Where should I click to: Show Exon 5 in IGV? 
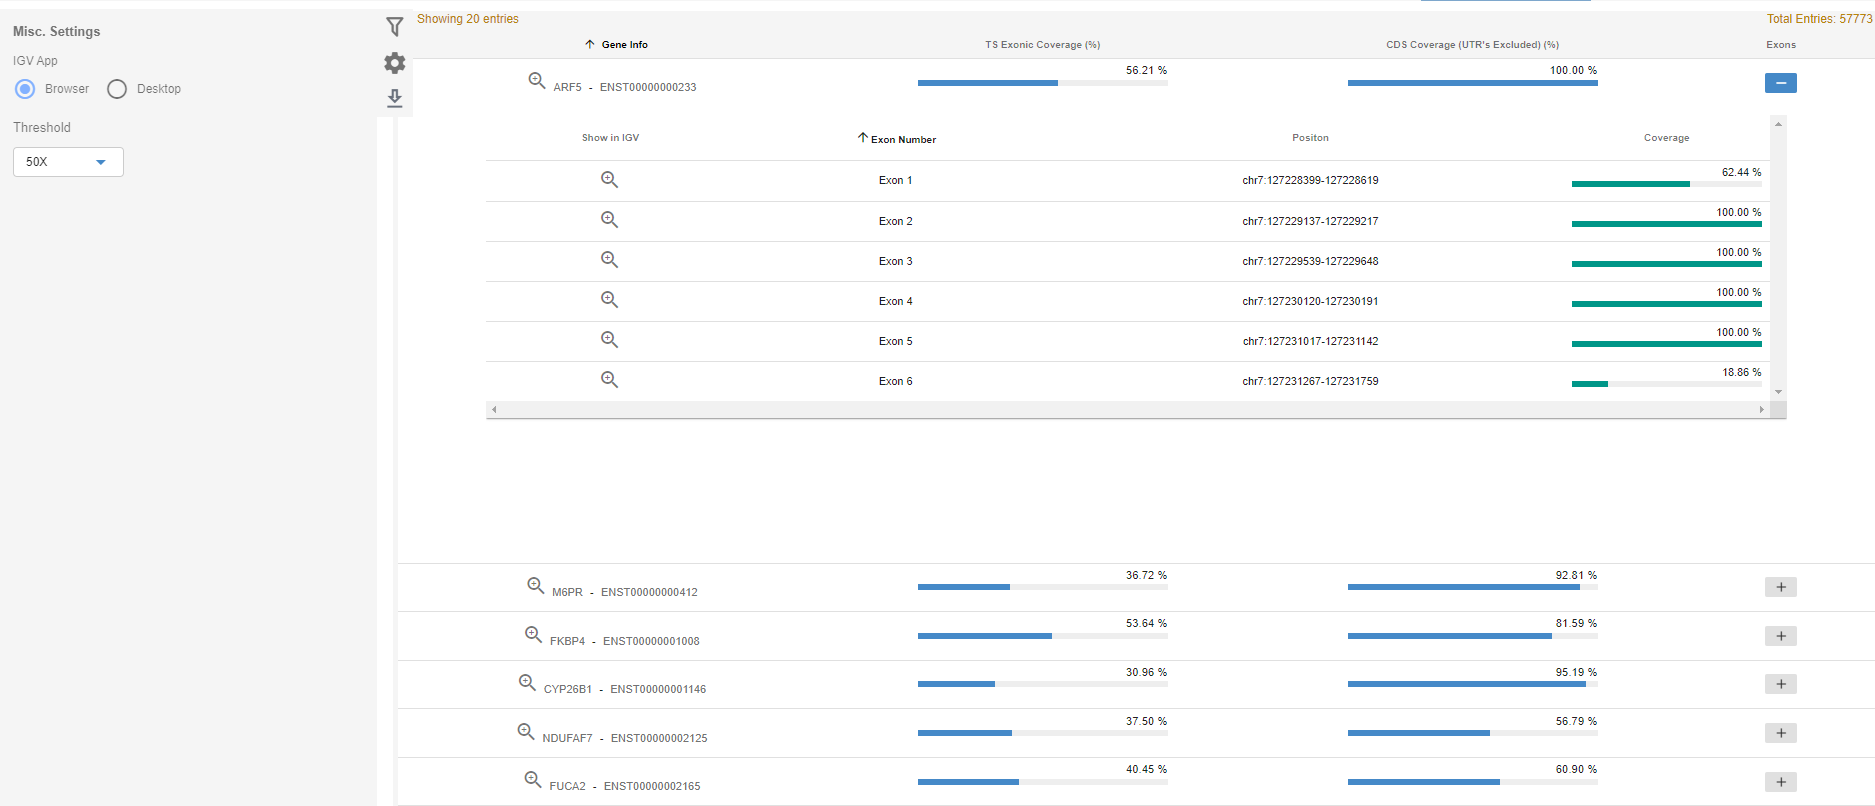(609, 340)
